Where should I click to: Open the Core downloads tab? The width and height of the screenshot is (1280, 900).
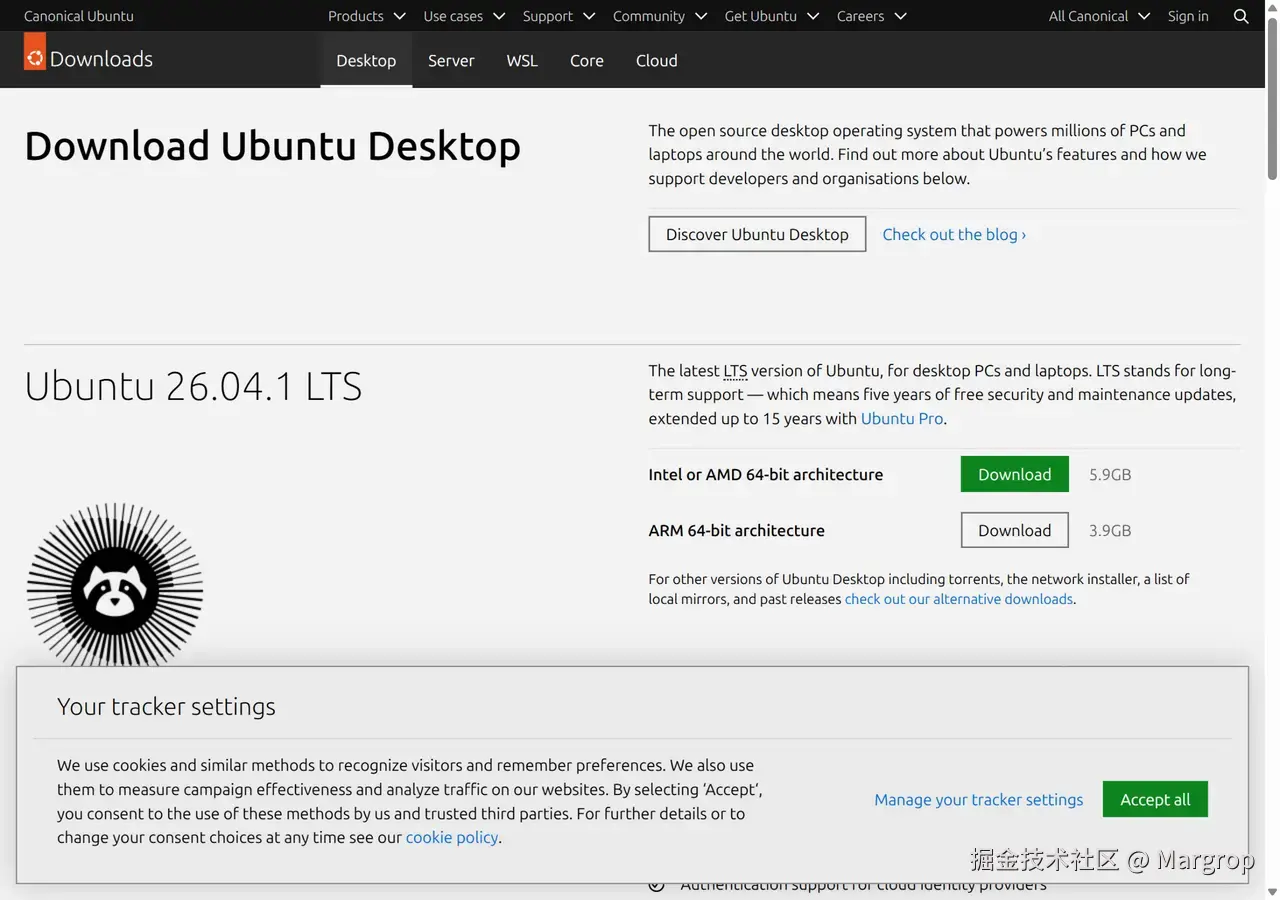(587, 60)
